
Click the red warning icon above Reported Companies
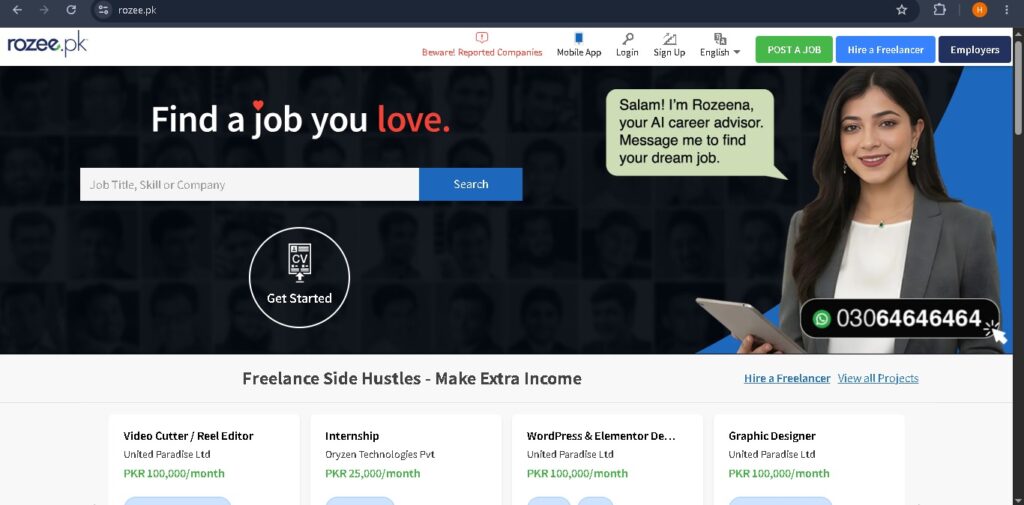(482, 38)
